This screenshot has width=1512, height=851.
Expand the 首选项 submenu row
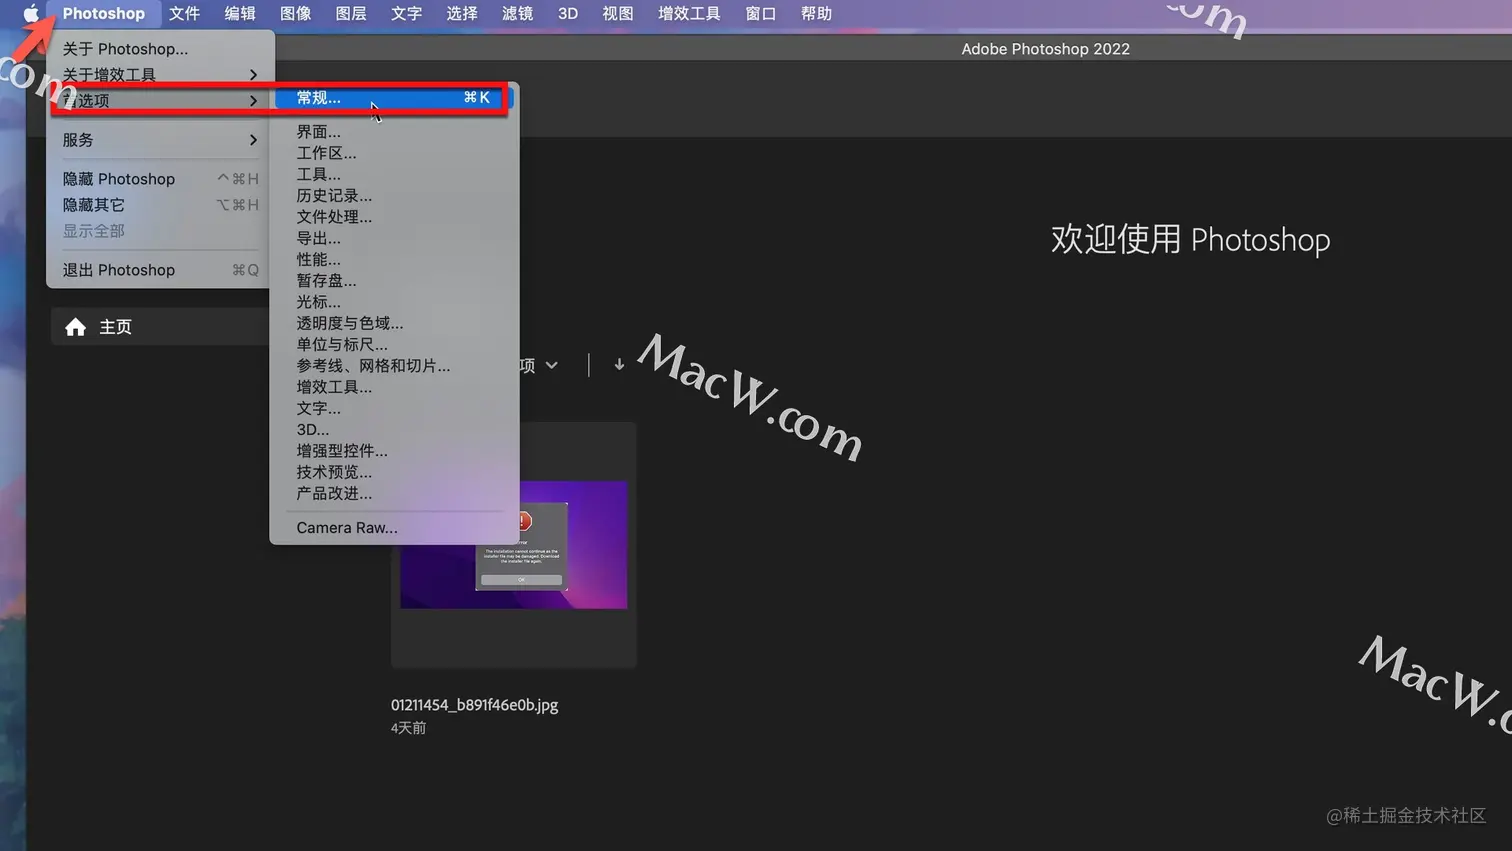(160, 101)
